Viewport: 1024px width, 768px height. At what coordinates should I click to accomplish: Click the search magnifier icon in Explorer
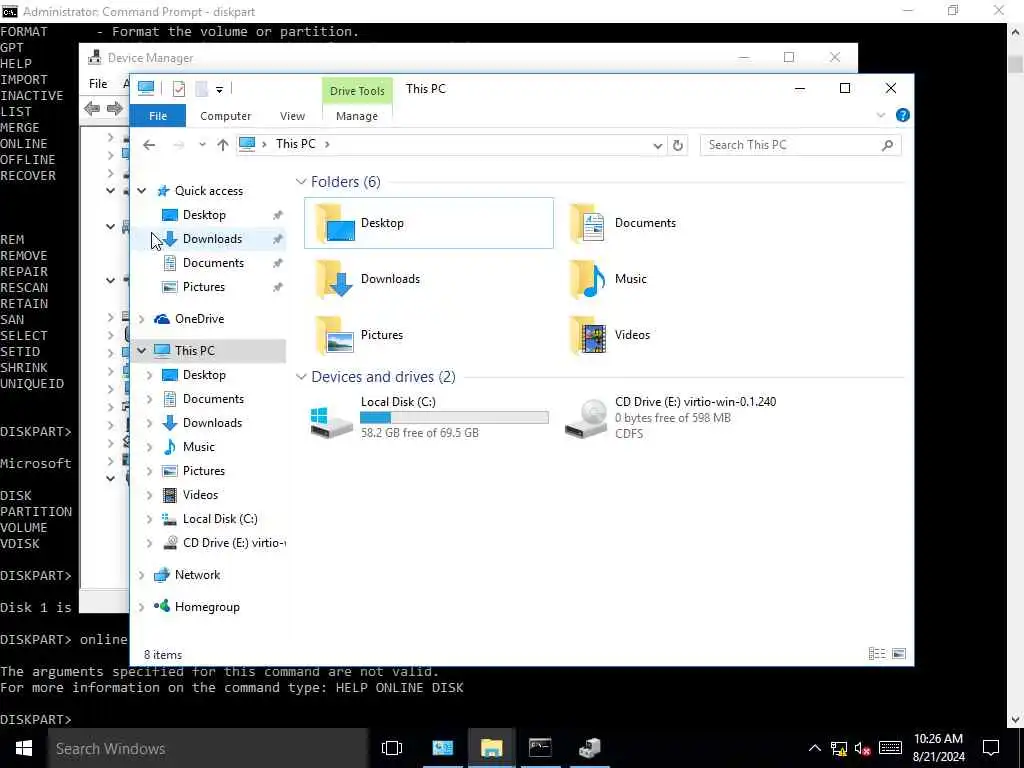pyautogui.click(x=887, y=145)
